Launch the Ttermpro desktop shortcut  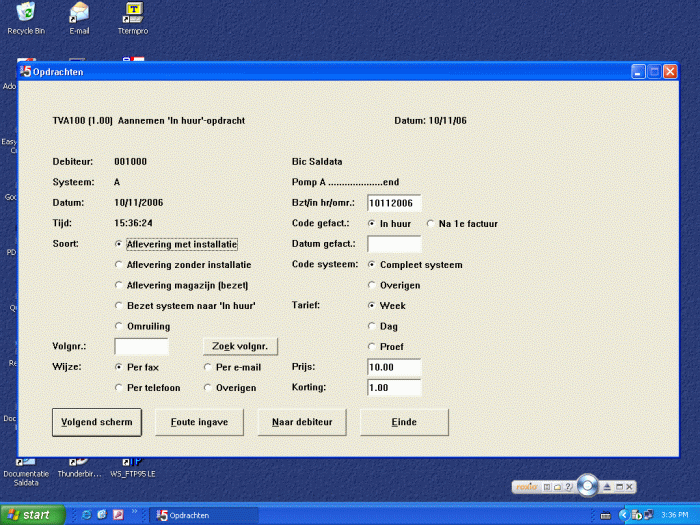(132, 13)
